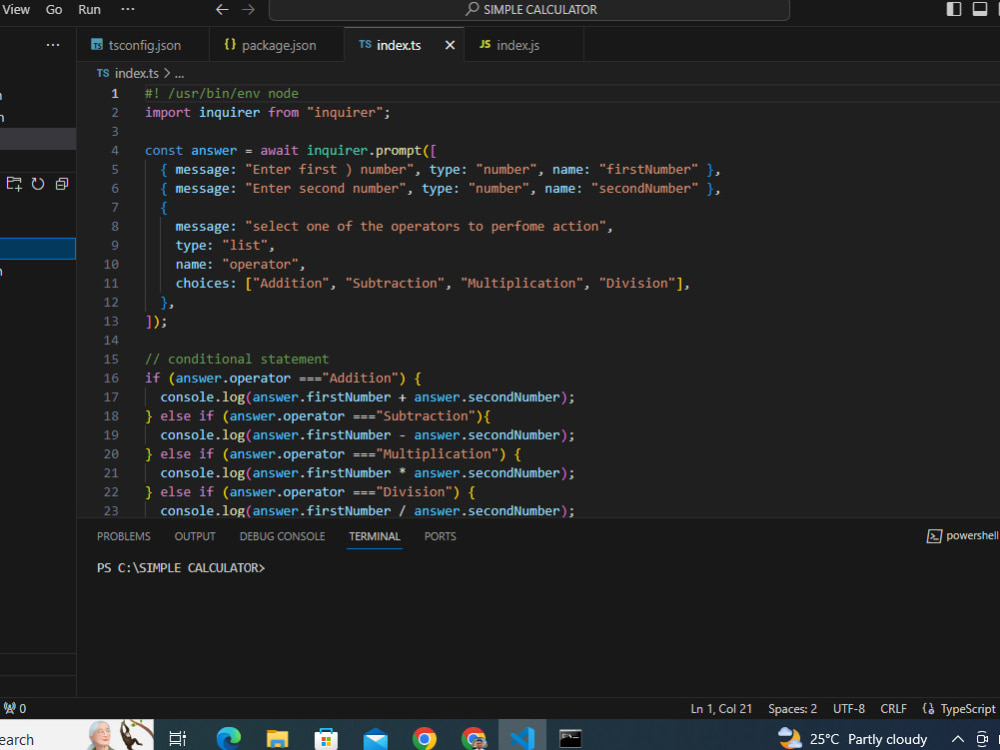Open the OUTPUT panel tab
The image size is (1000, 750).
pyautogui.click(x=195, y=536)
